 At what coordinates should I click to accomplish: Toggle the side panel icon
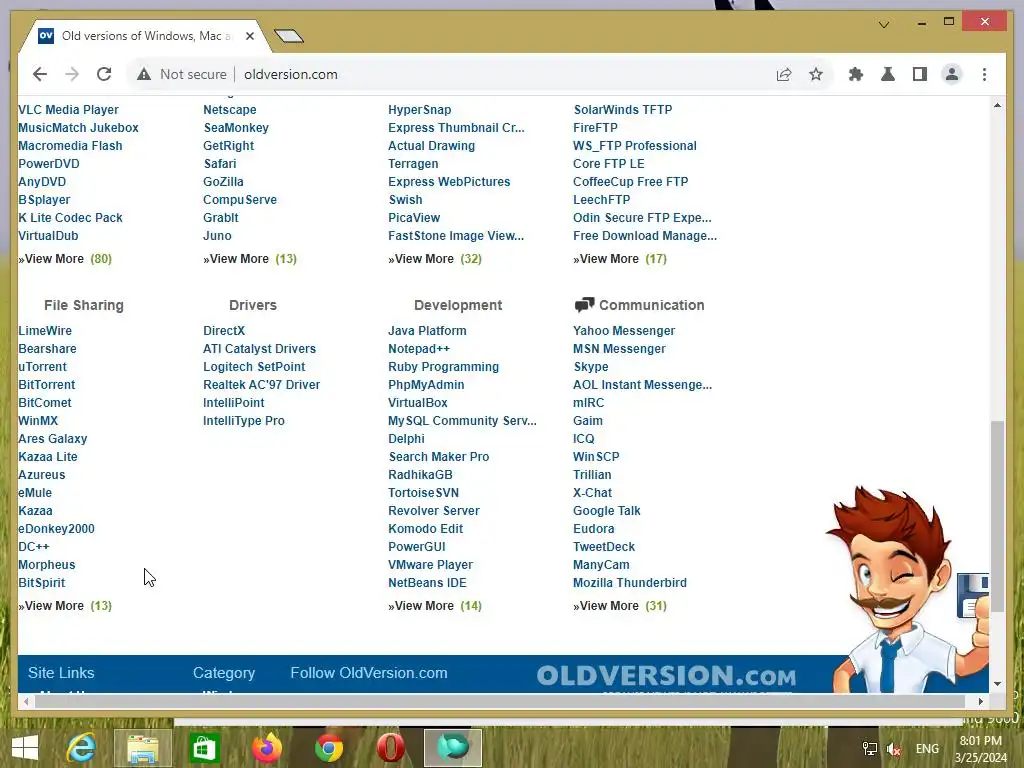920,74
